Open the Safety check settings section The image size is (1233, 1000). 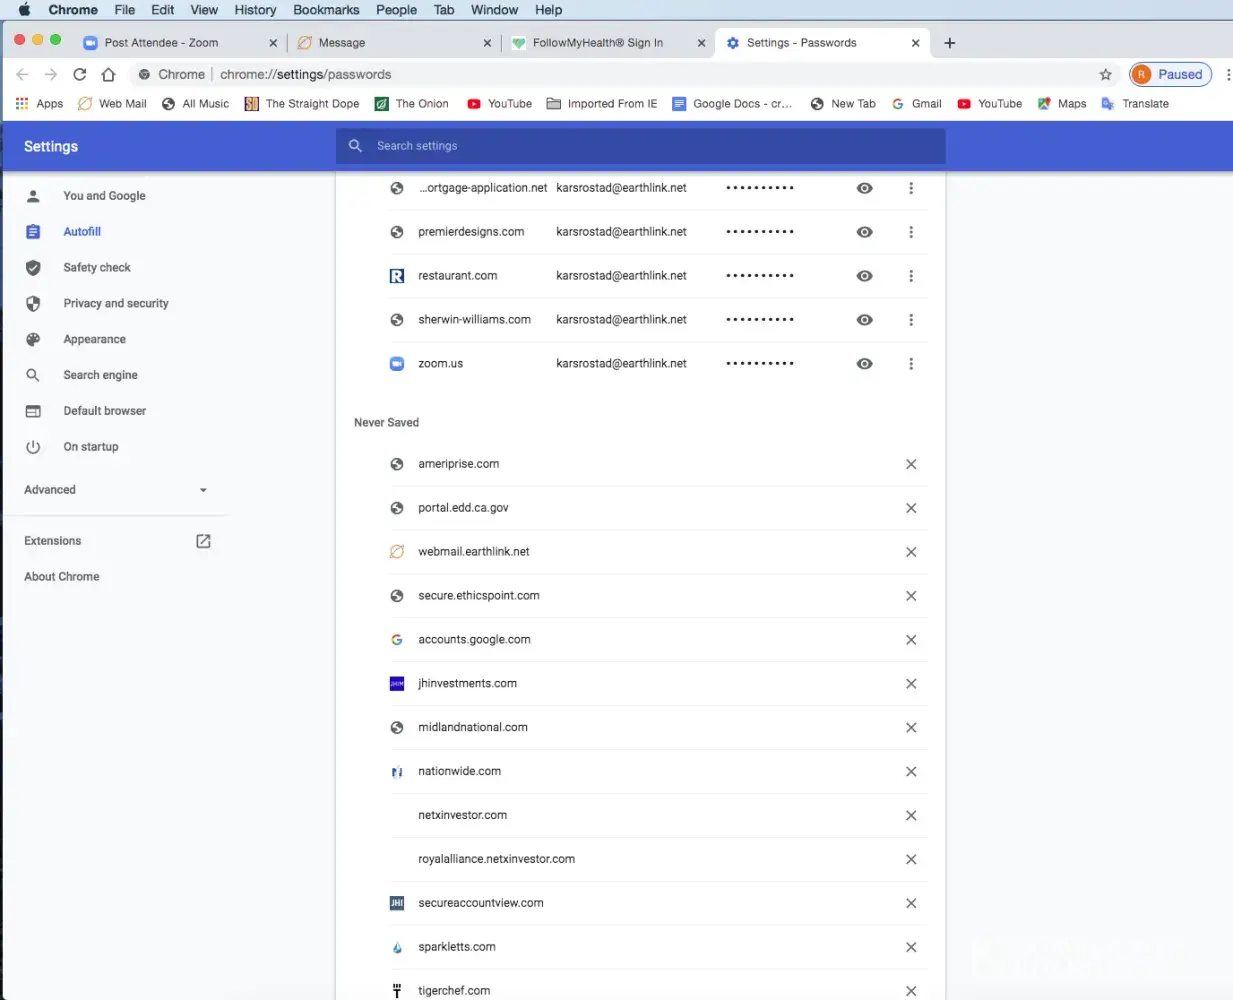pos(97,267)
